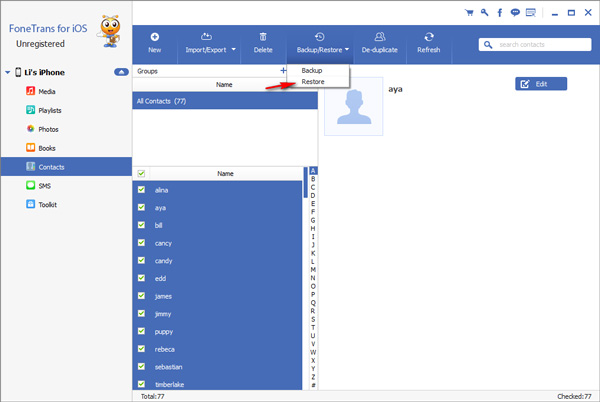Screen dimensions: 600x402
Task: Open the Facebook icon in title bar
Action: [x=500, y=13]
